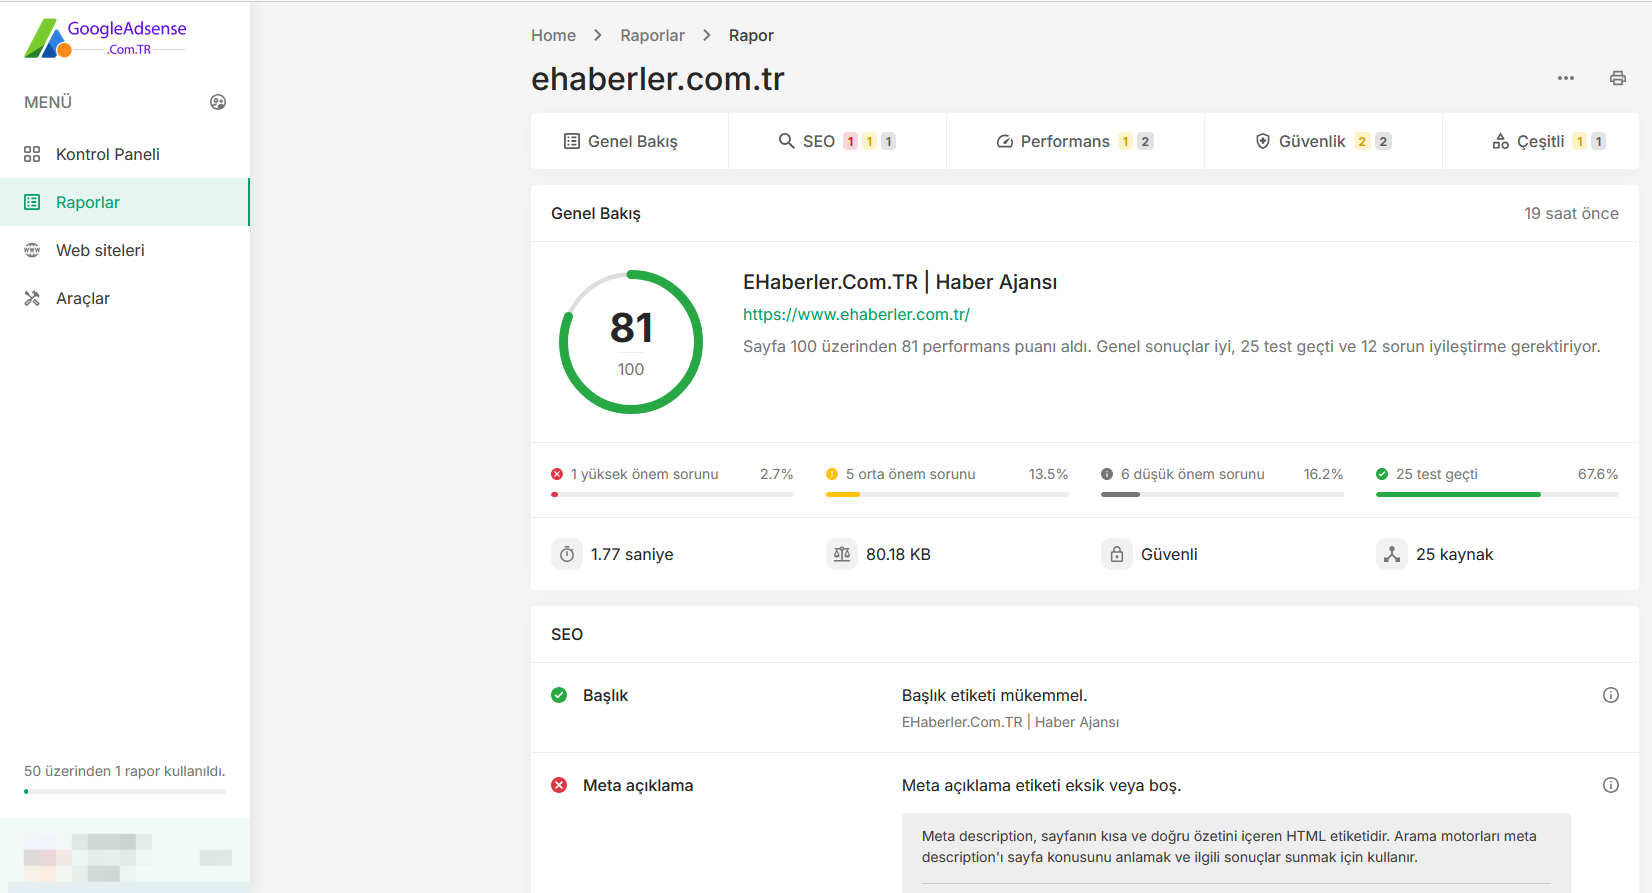Navigate to the Home breadcrumb

(x=553, y=35)
